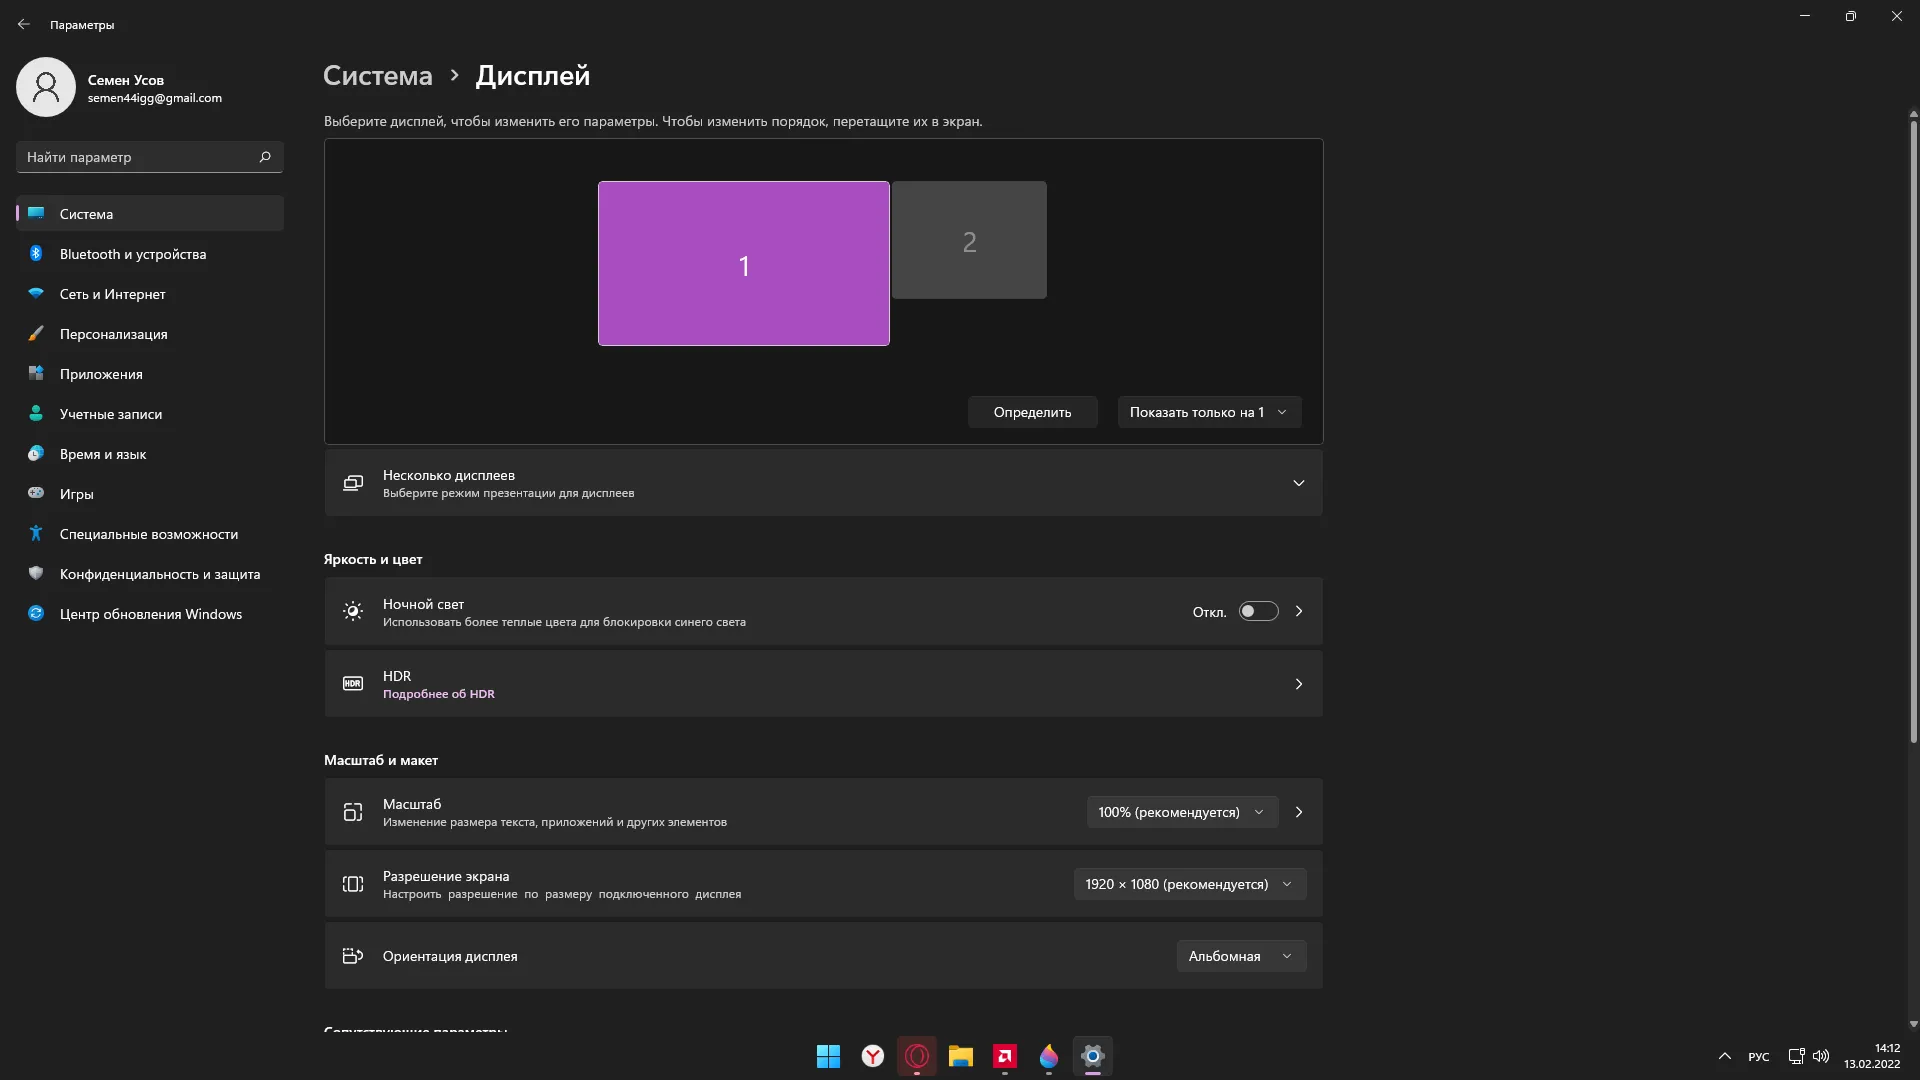Select Система in sidebar
Image resolution: width=1920 pixels, height=1080 pixels.
(x=150, y=214)
